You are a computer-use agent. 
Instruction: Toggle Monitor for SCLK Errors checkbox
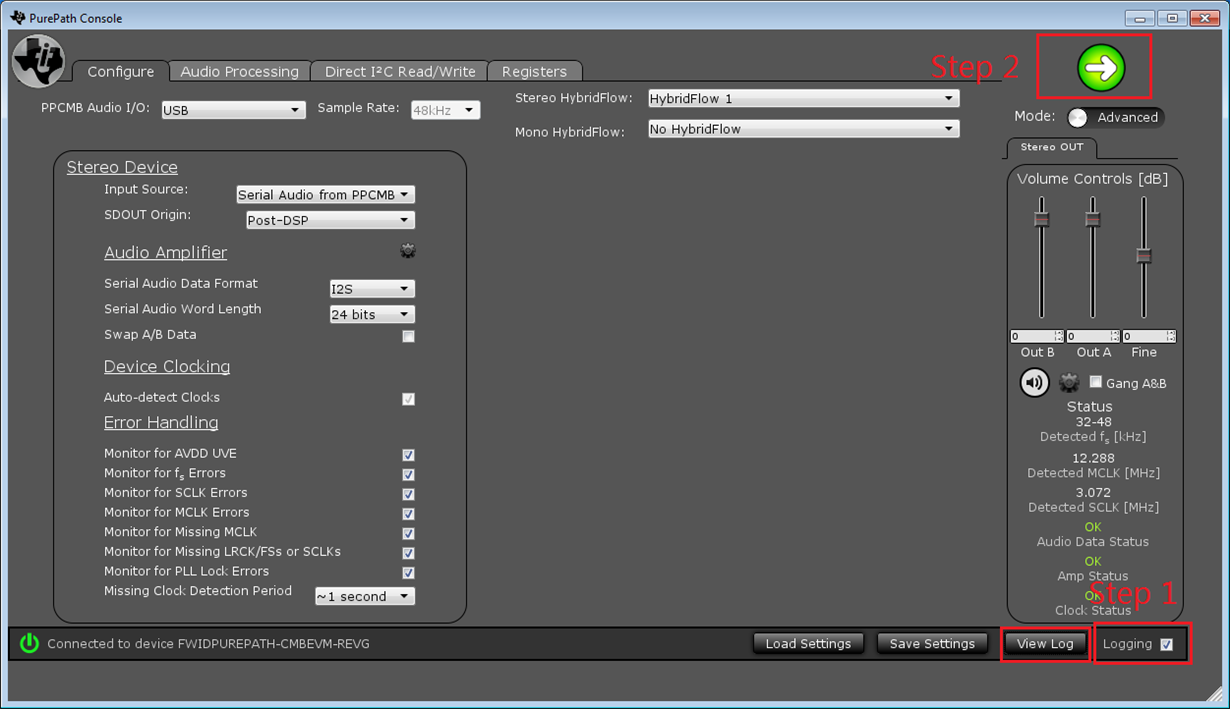pyautogui.click(x=408, y=494)
